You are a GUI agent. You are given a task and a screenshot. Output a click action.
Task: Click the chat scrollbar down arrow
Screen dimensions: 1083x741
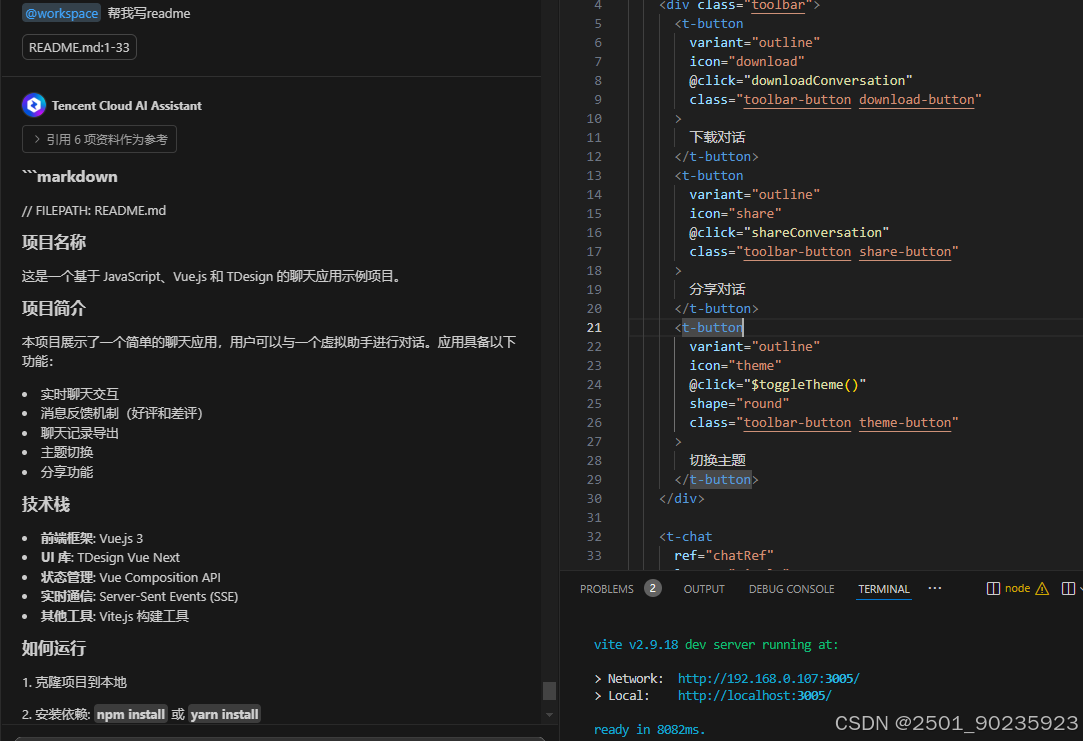(549, 715)
